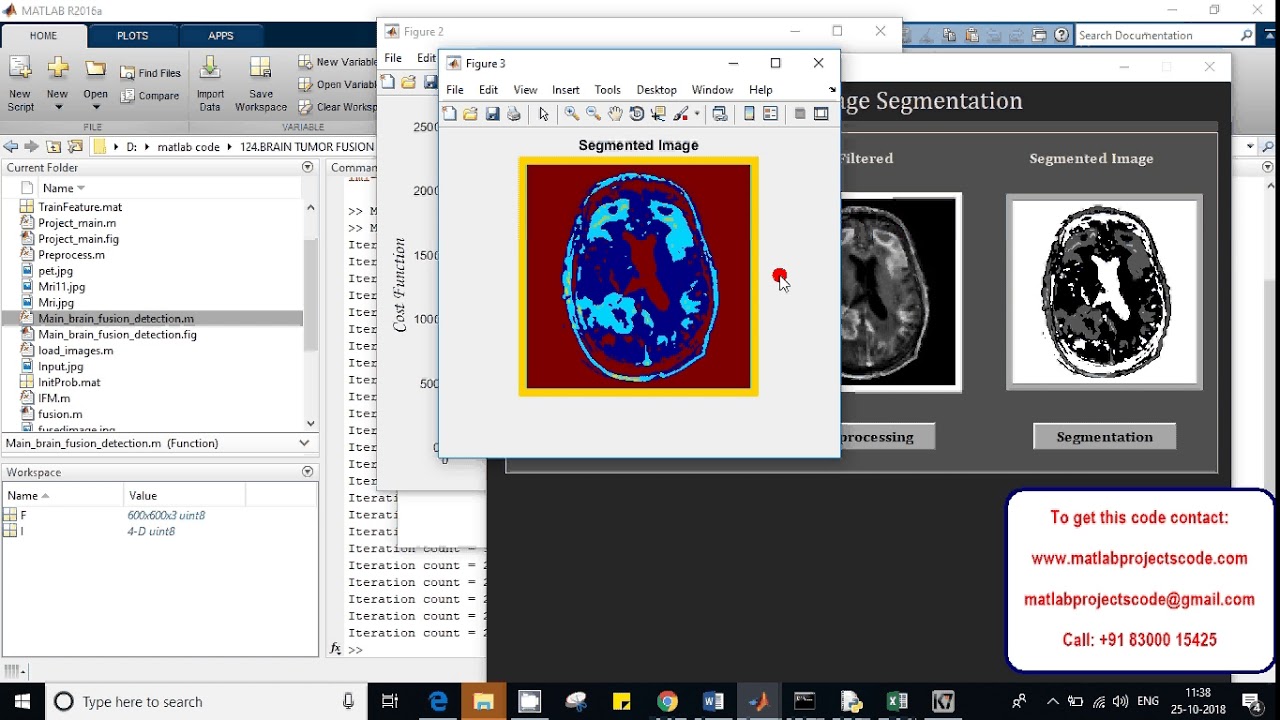1280x720 pixels.
Task: Switch to the PLOTS tab in MATLAB
Action: [x=132, y=36]
